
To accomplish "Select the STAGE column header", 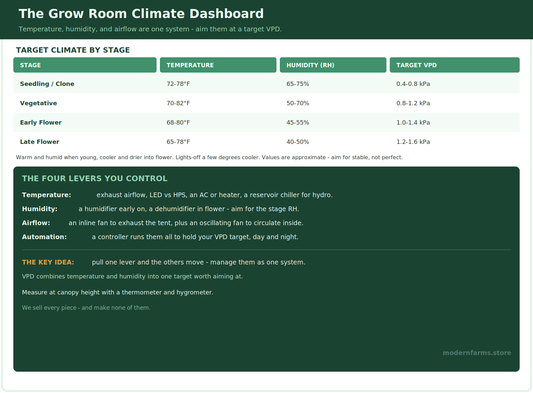I will point(85,65).
